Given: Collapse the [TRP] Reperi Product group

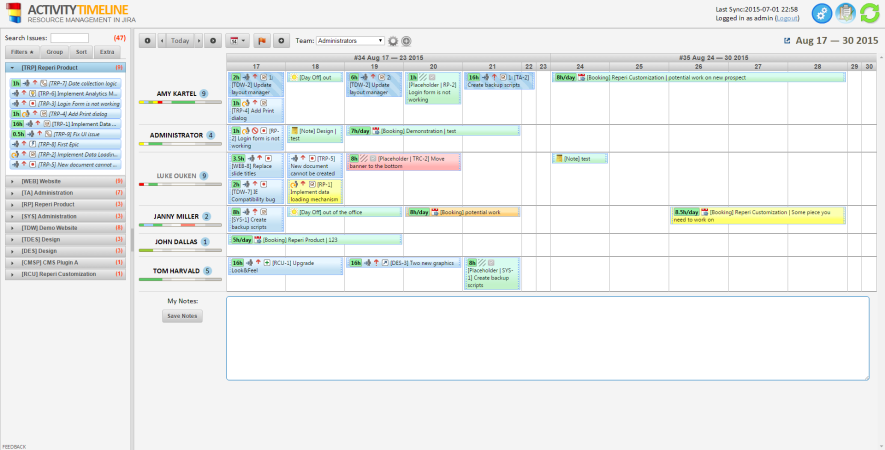Looking at the screenshot, I should pos(14,67).
